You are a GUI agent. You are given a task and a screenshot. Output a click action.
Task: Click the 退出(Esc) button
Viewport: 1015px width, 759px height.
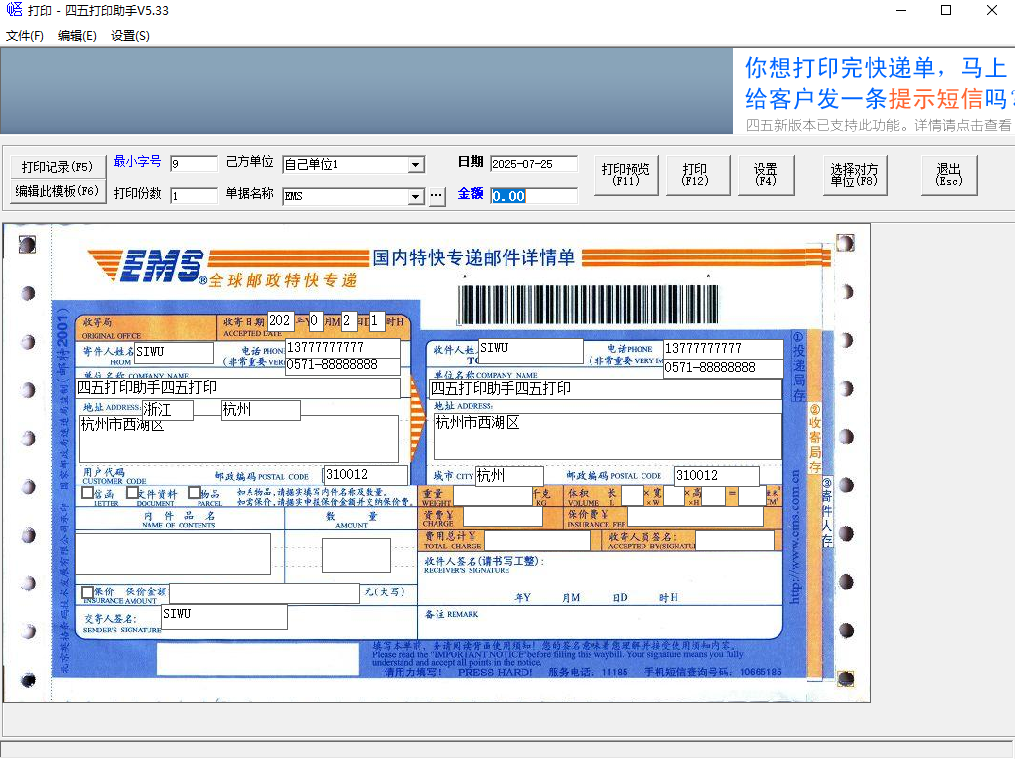click(x=949, y=175)
